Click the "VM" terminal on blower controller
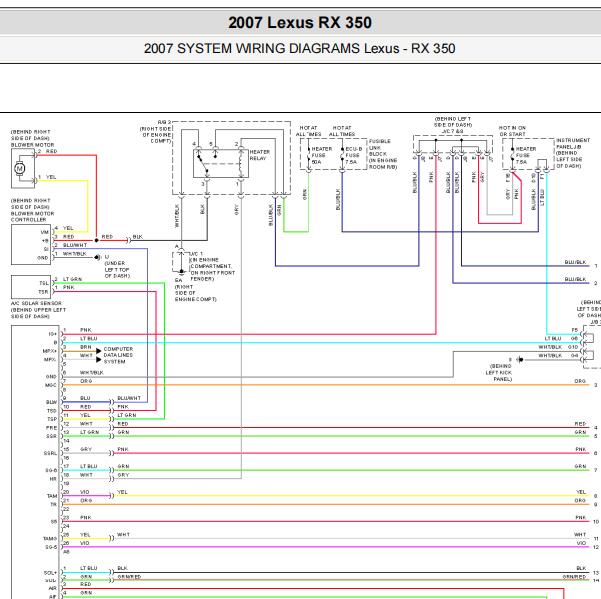Viewport: 601px width, 599px height. pos(44,232)
